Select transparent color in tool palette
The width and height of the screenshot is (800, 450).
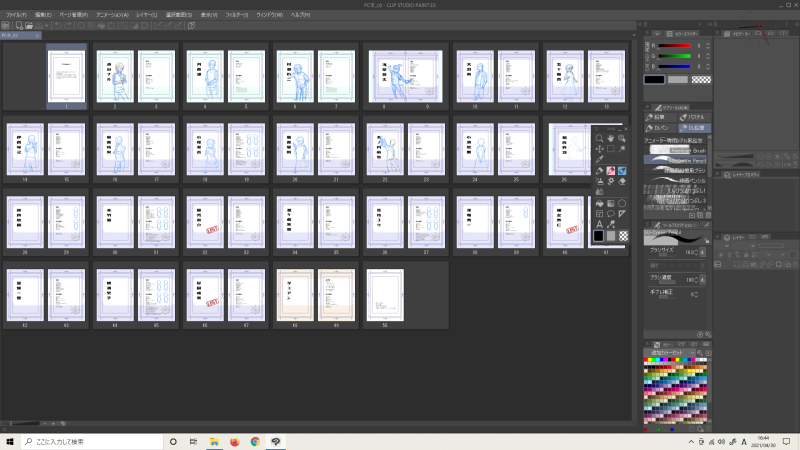tap(623, 236)
